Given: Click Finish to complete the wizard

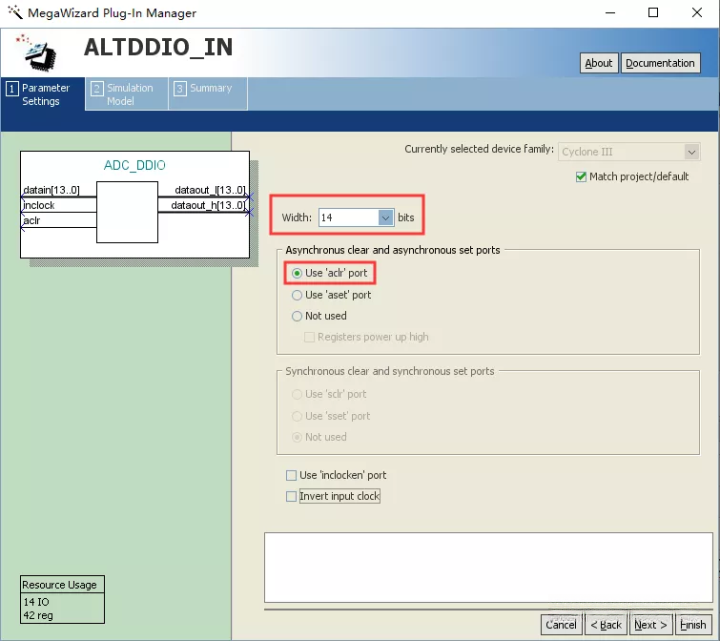Looking at the screenshot, I should (x=693, y=625).
